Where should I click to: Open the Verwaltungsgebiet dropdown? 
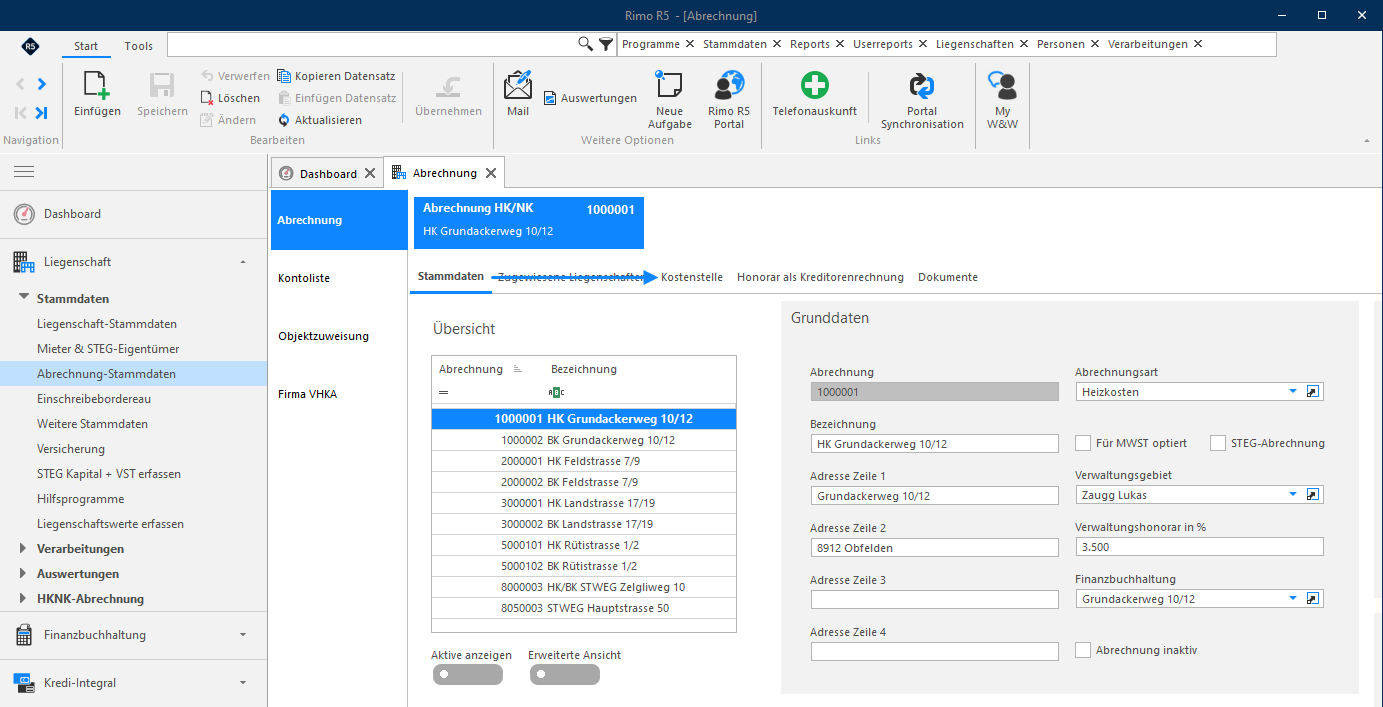[1292, 494]
